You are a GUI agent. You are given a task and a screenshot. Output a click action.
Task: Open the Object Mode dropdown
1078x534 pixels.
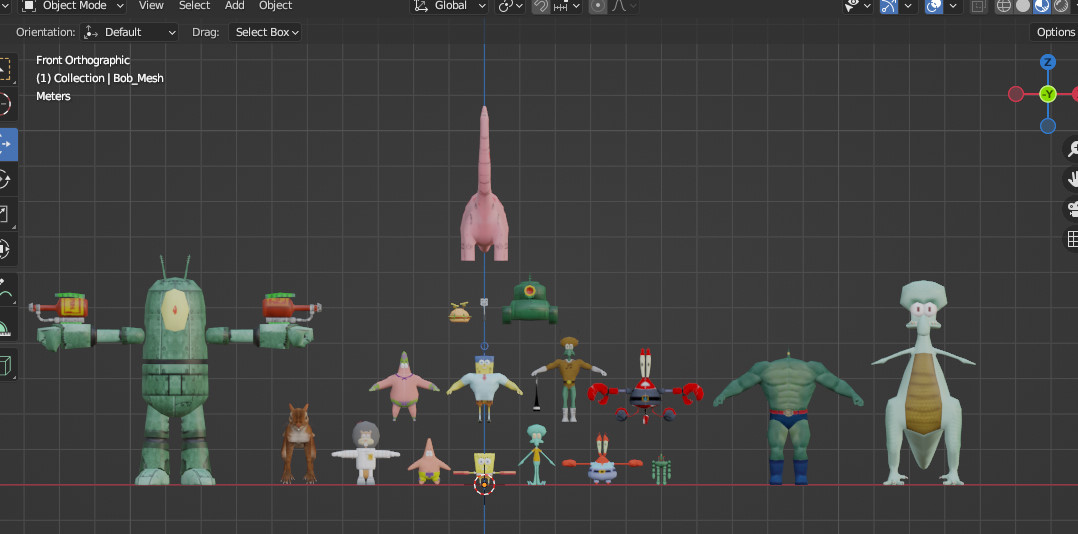pyautogui.click(x=72, y=6)
